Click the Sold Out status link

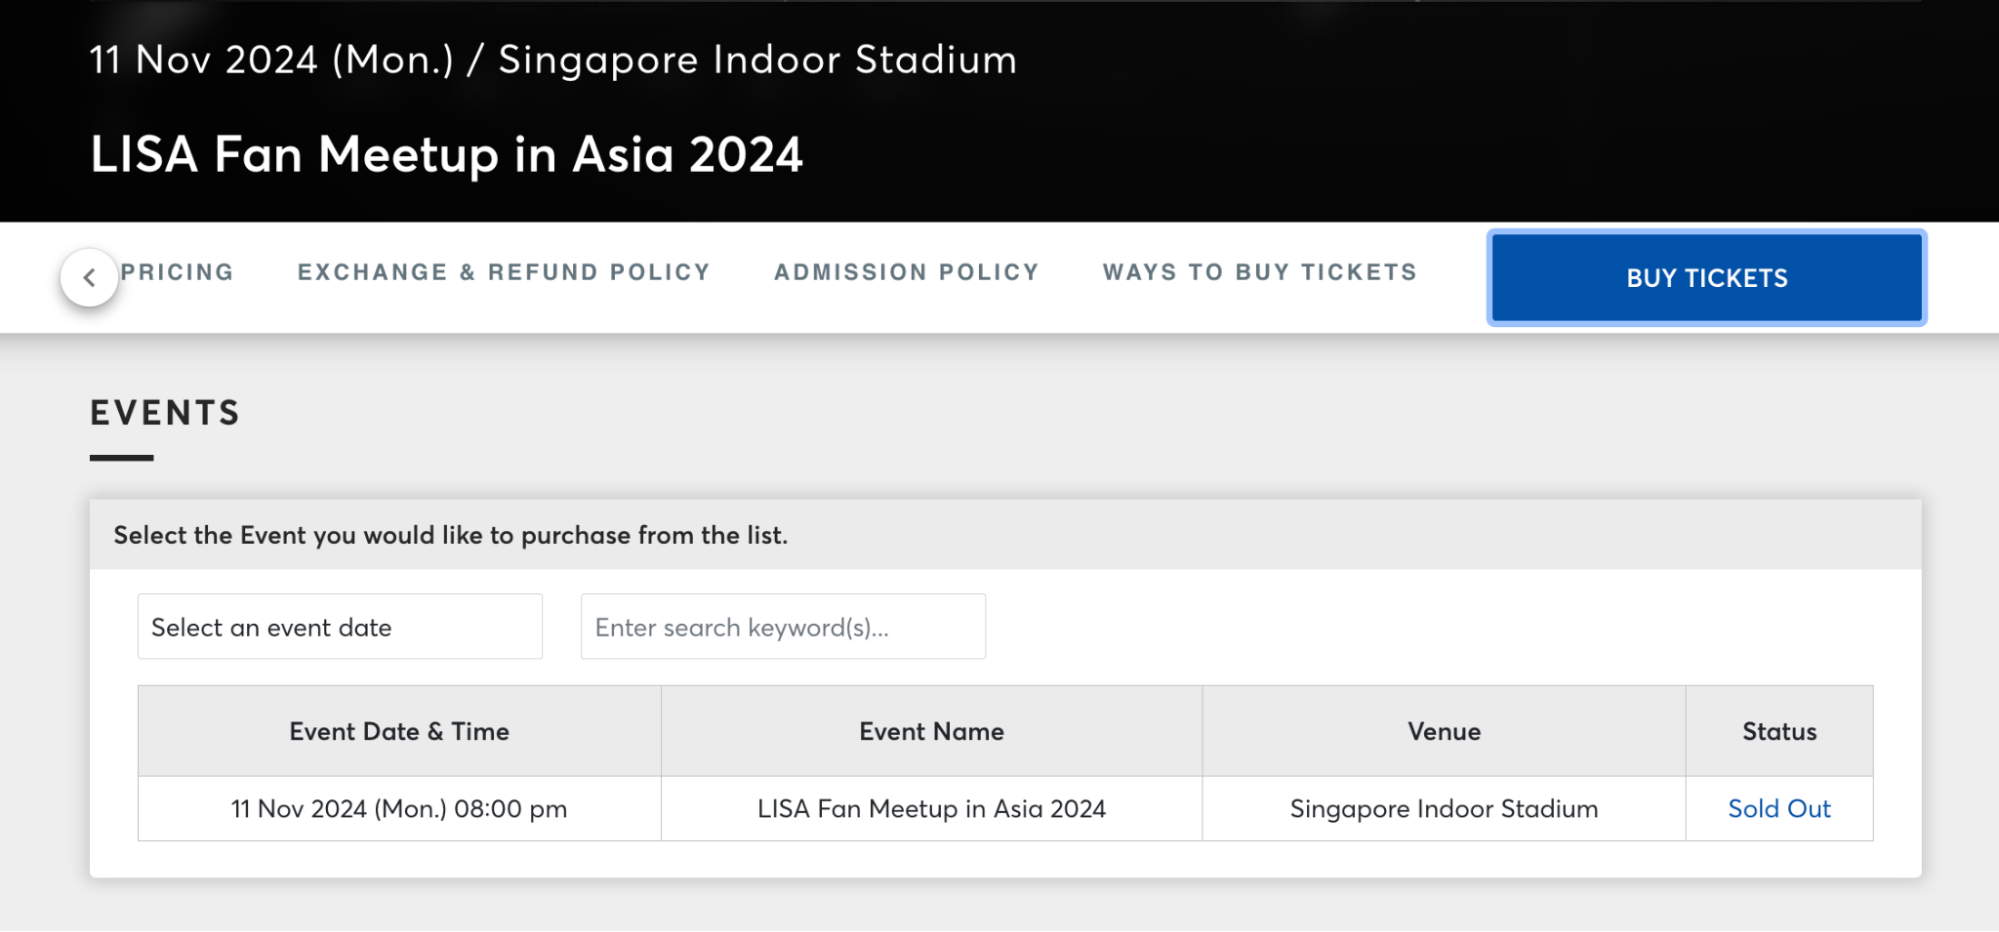point(1779,808)
